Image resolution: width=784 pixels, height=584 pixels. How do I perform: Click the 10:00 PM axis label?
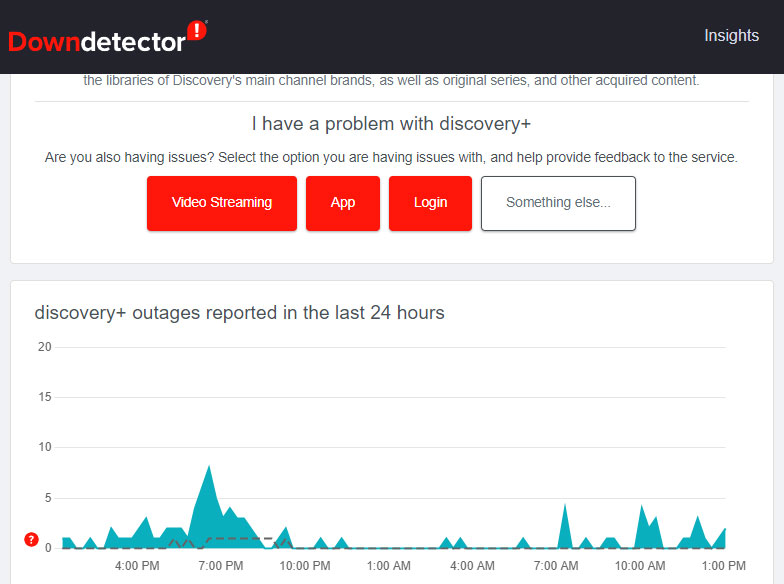pos(304,566)
